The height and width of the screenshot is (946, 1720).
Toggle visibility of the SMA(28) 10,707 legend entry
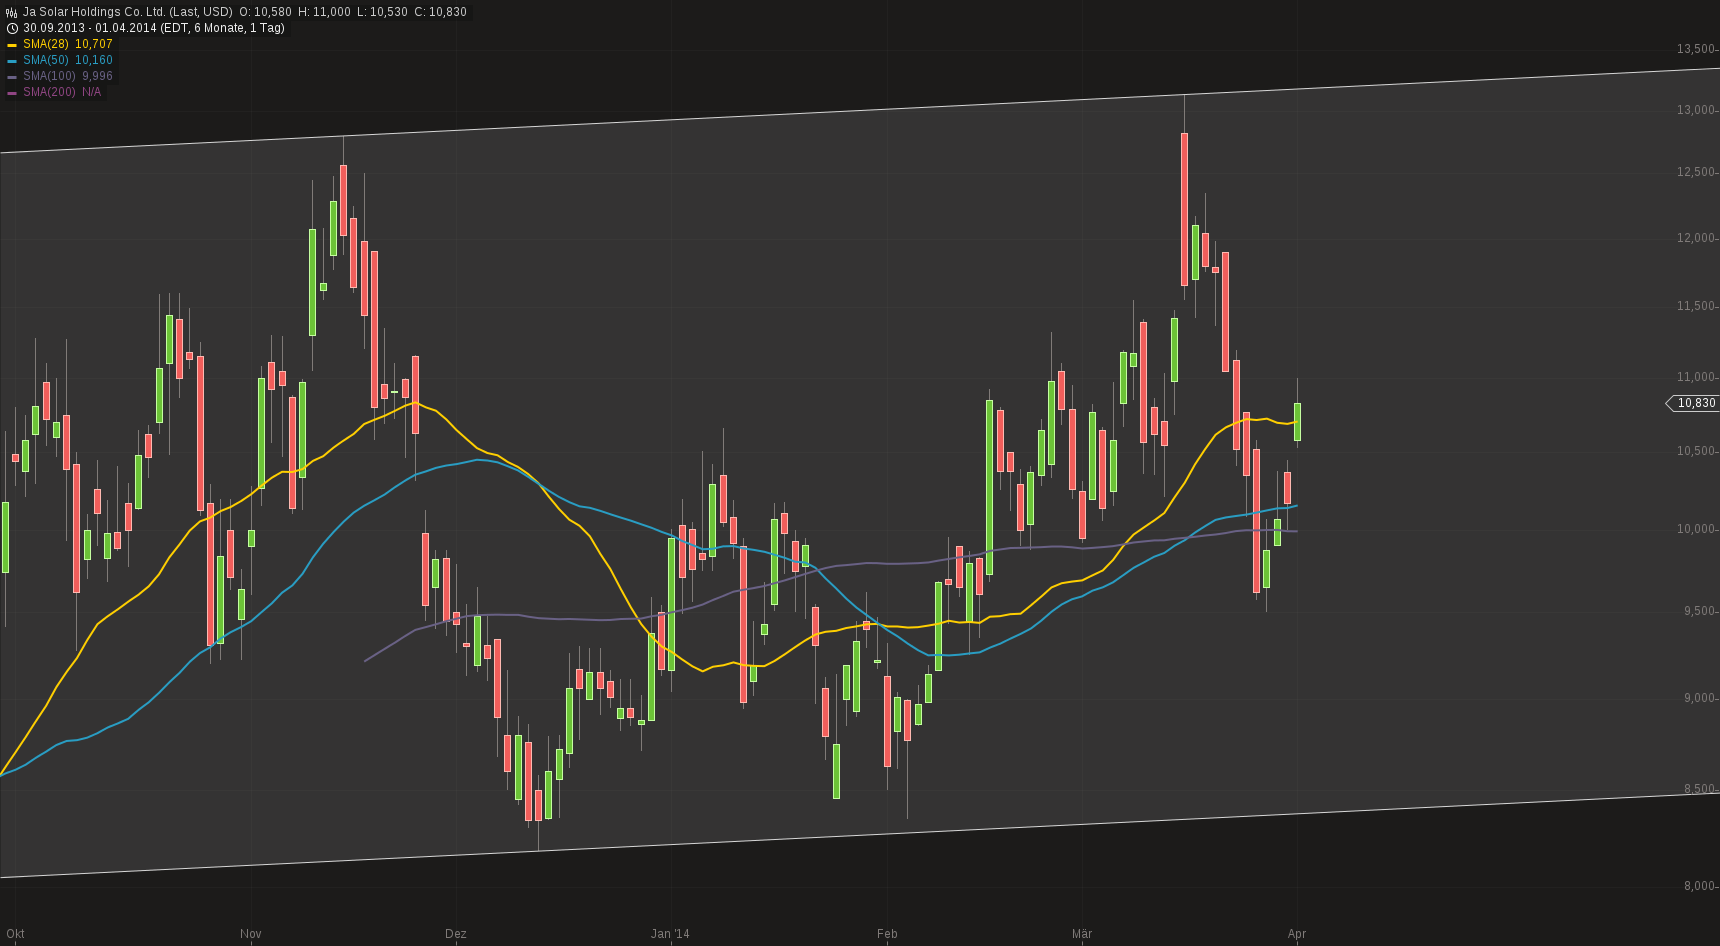pyautogui.click(x=65, y=44)
